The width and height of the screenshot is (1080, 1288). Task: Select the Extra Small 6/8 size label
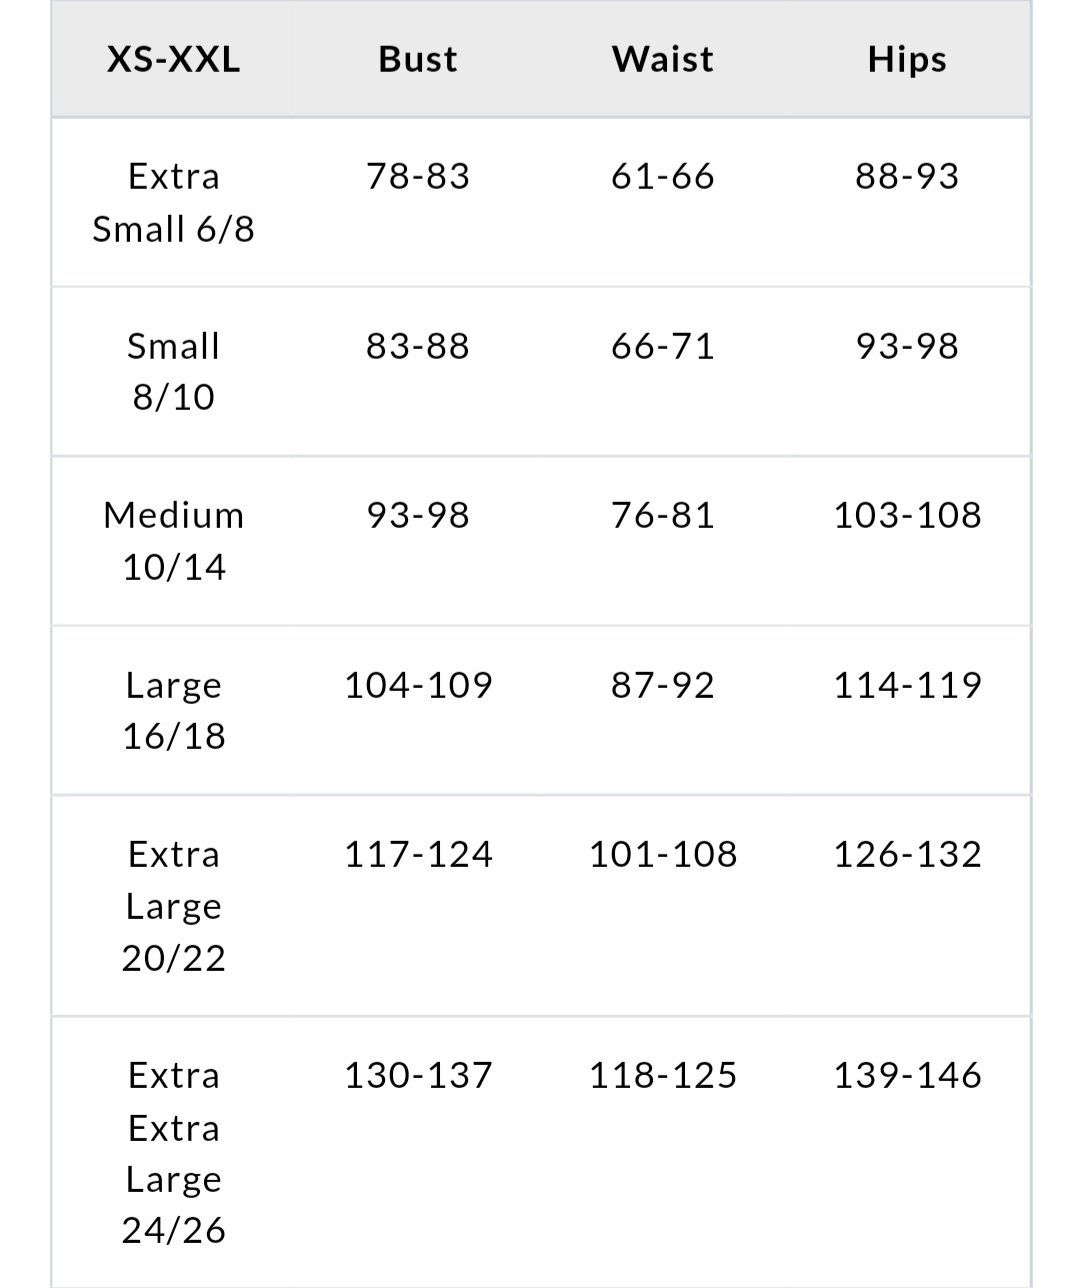(173, 202)
